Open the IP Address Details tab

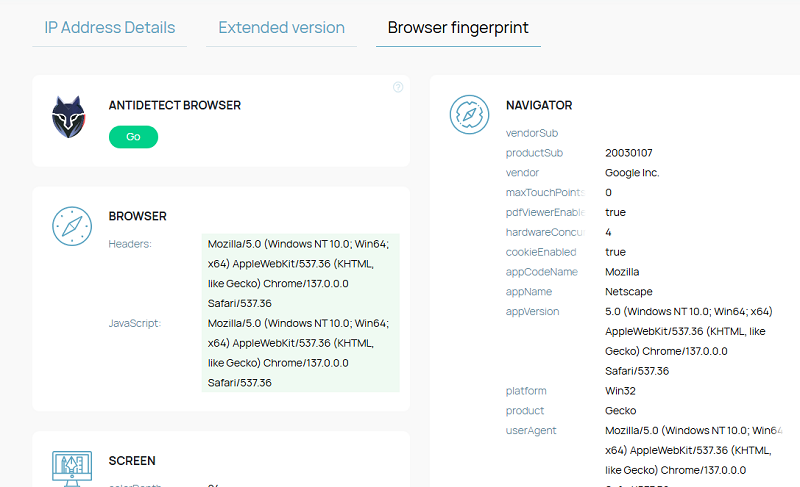109,28
